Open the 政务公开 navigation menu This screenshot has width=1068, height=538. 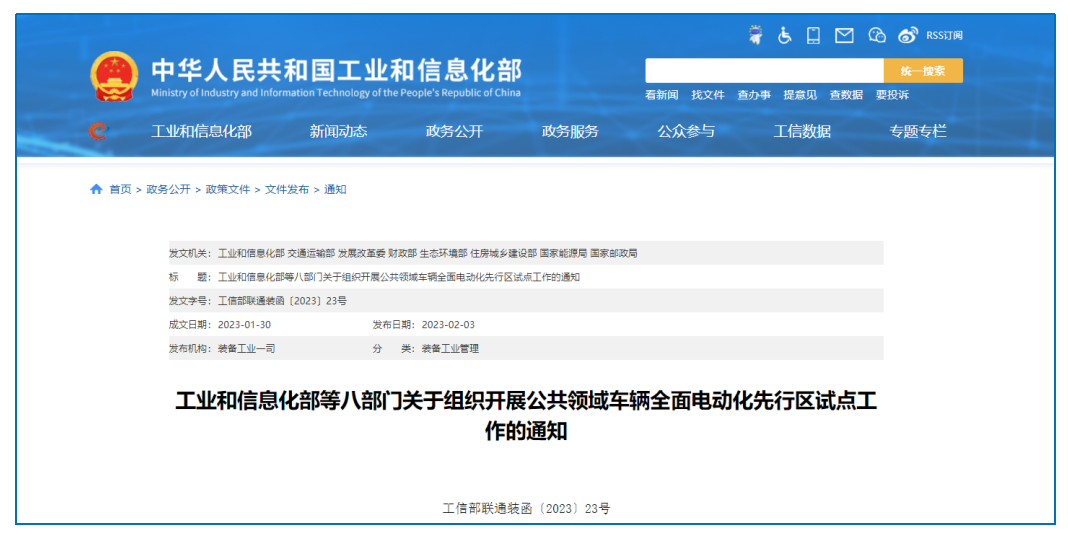454,131
